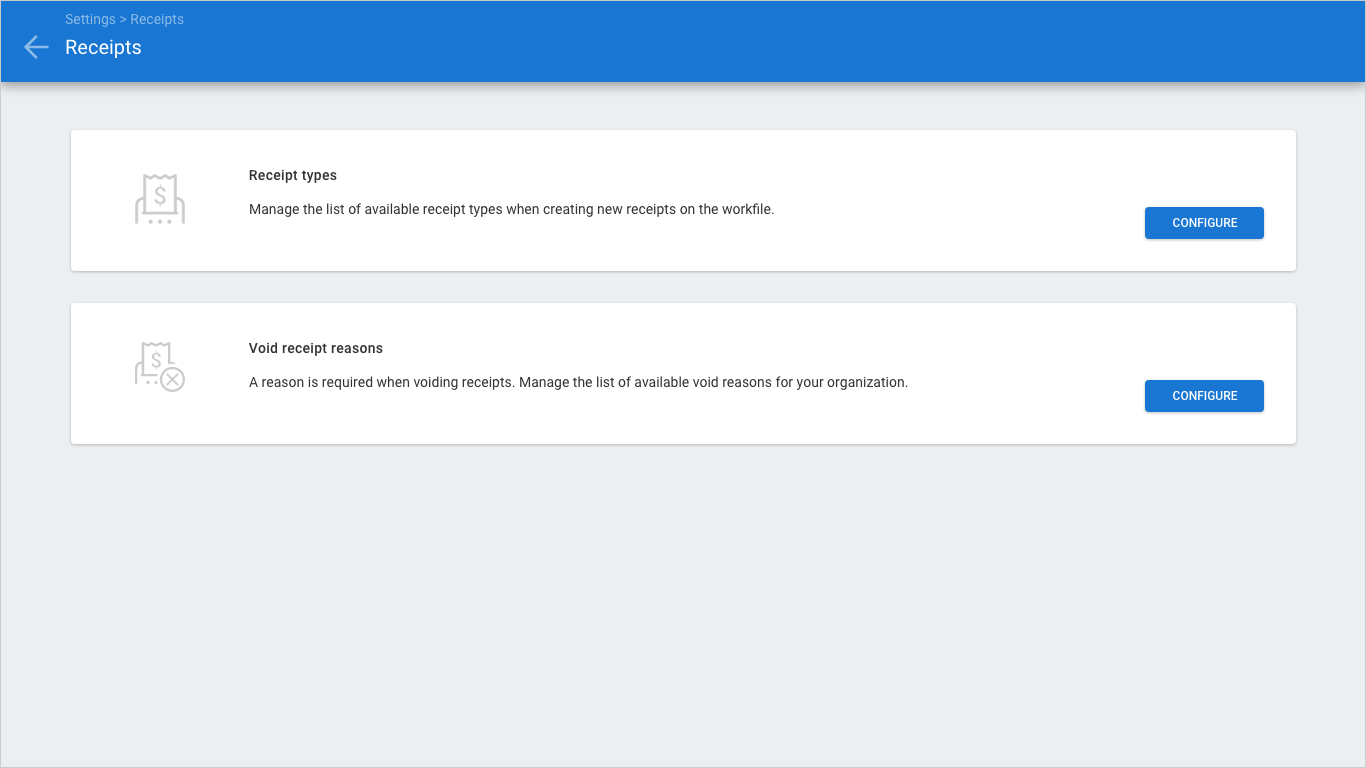Click Receipts in the breadcrumb trail
1366x768 pixels.
157,19
